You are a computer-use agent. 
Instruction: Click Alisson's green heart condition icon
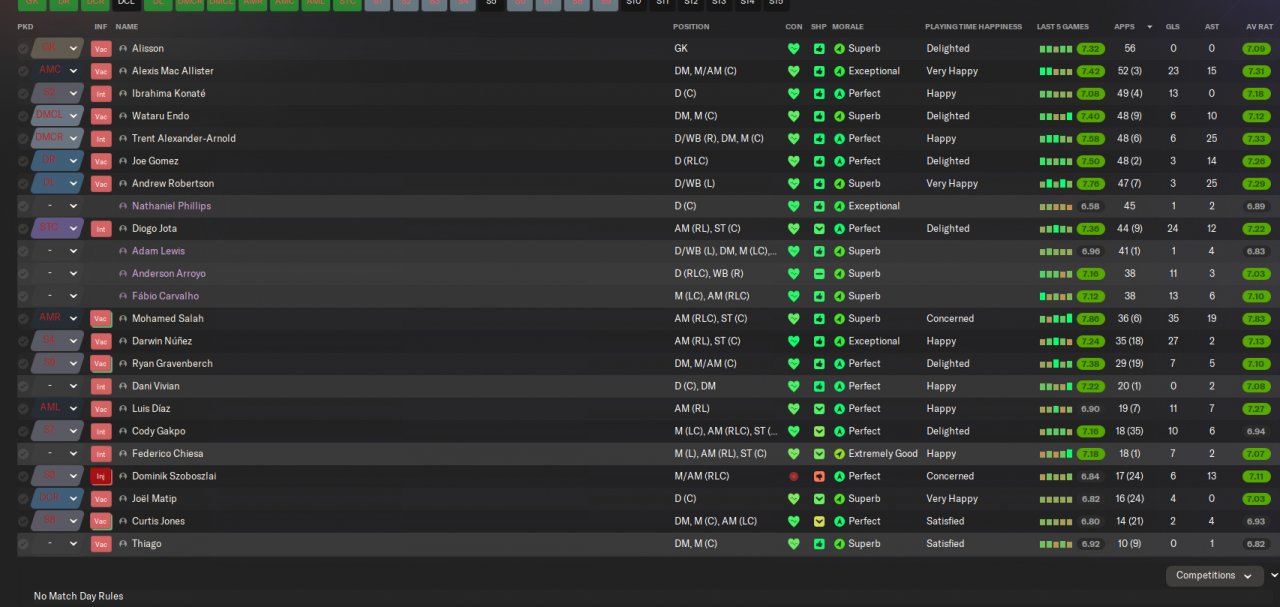click(x=794, y=48)
